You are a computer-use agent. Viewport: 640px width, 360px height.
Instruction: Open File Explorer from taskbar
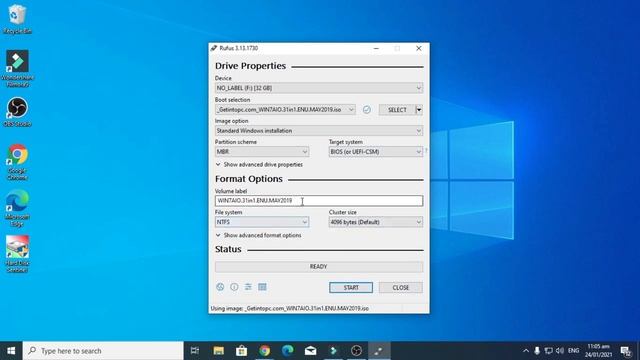218,351
